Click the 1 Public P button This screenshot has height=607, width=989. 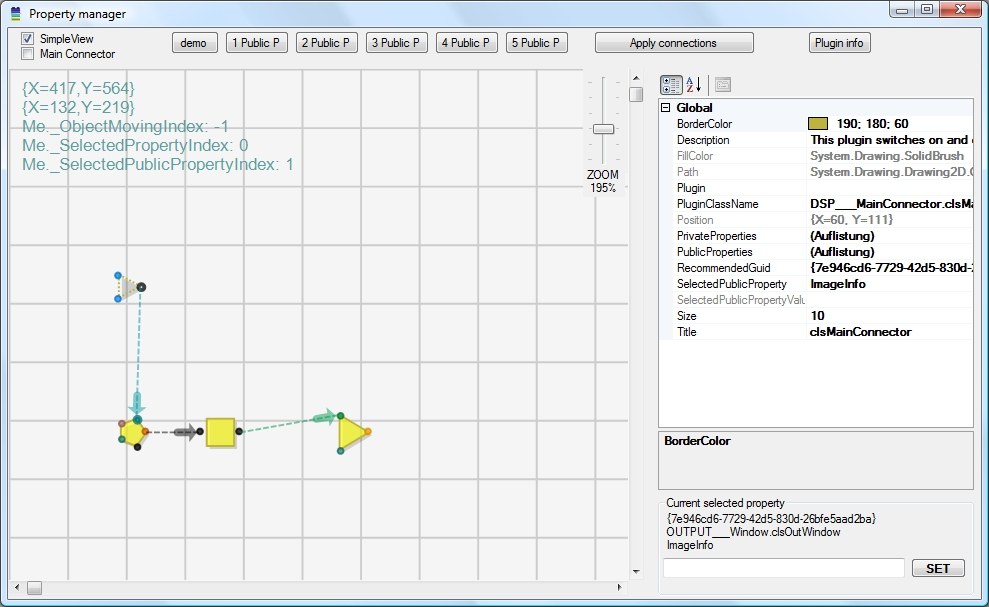256,43
